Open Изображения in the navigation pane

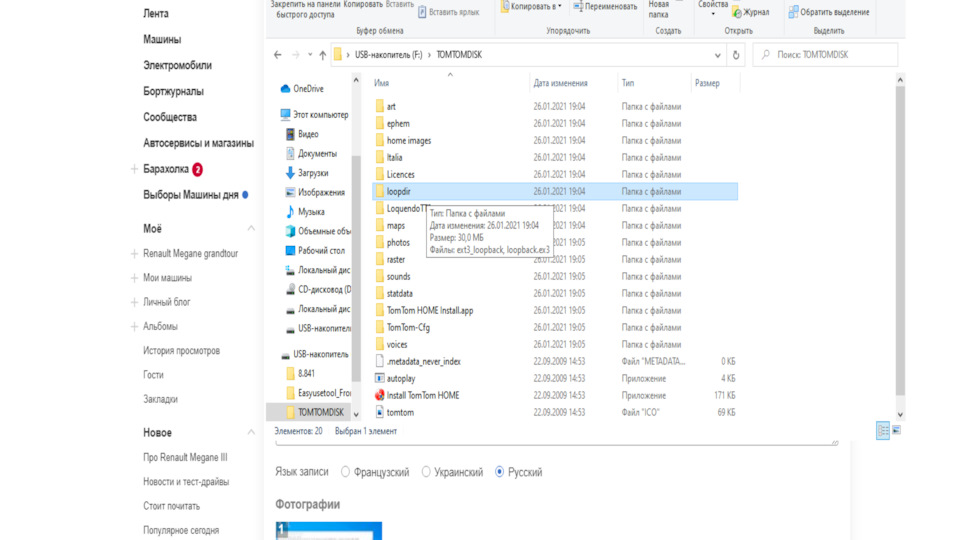pyautogui.click(x=315, y=192)
